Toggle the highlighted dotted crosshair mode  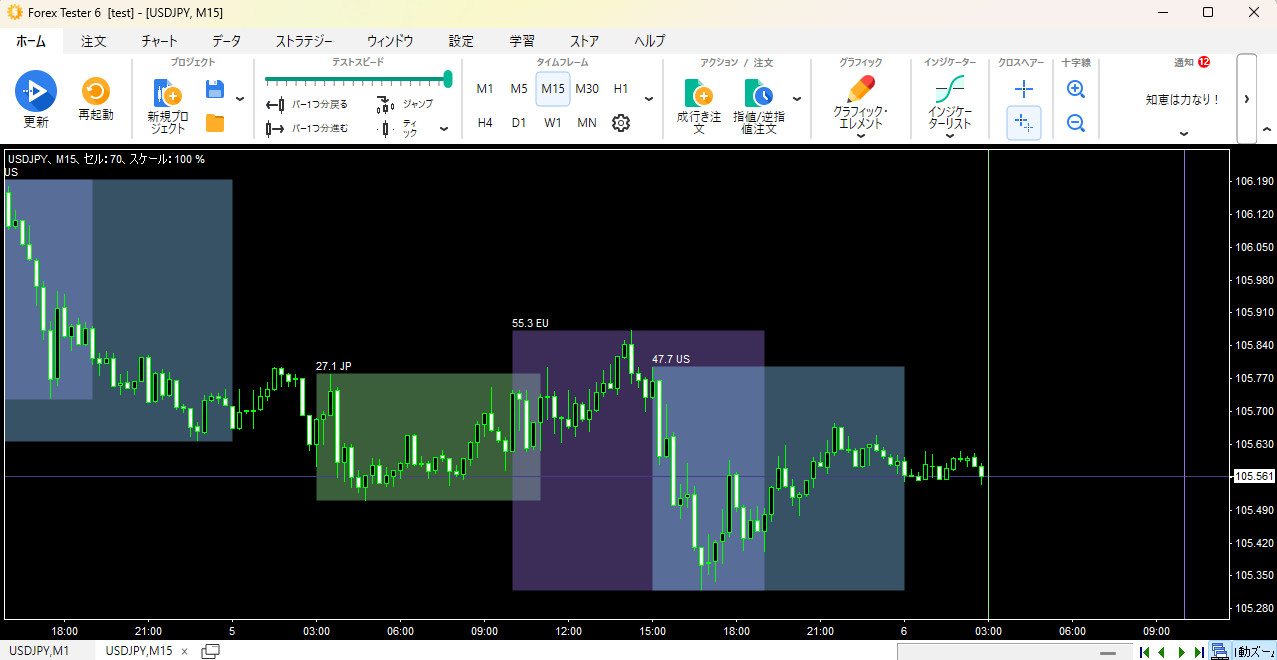click(x=1024, y=123)
